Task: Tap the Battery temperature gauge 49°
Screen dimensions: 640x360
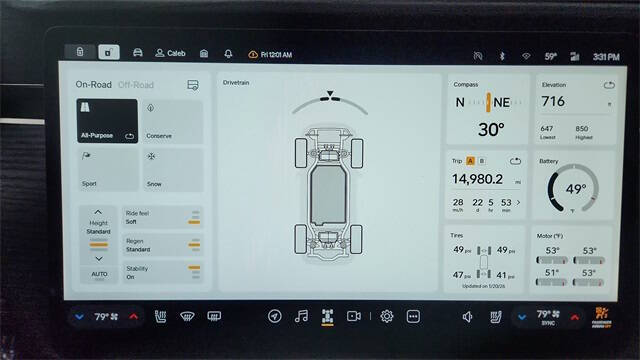Action: (x=573, y=188)
